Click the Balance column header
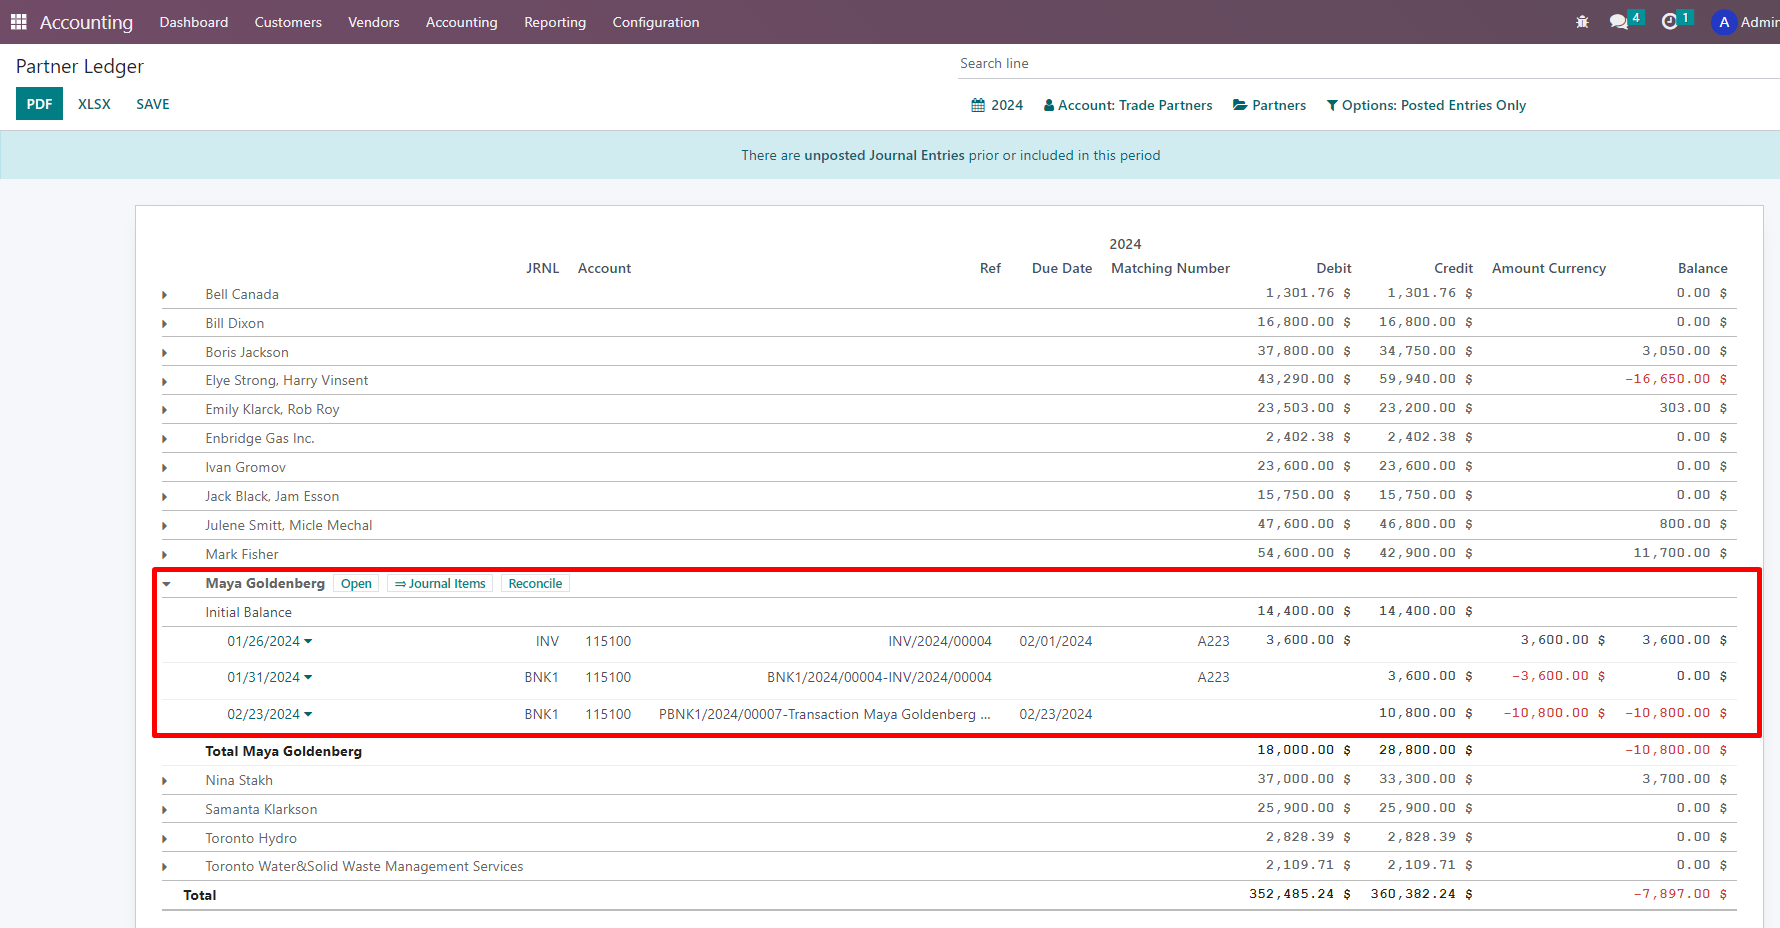The width and height of the screenshot is (1780, 928). pyautogui.click(x=1702, y=268)
